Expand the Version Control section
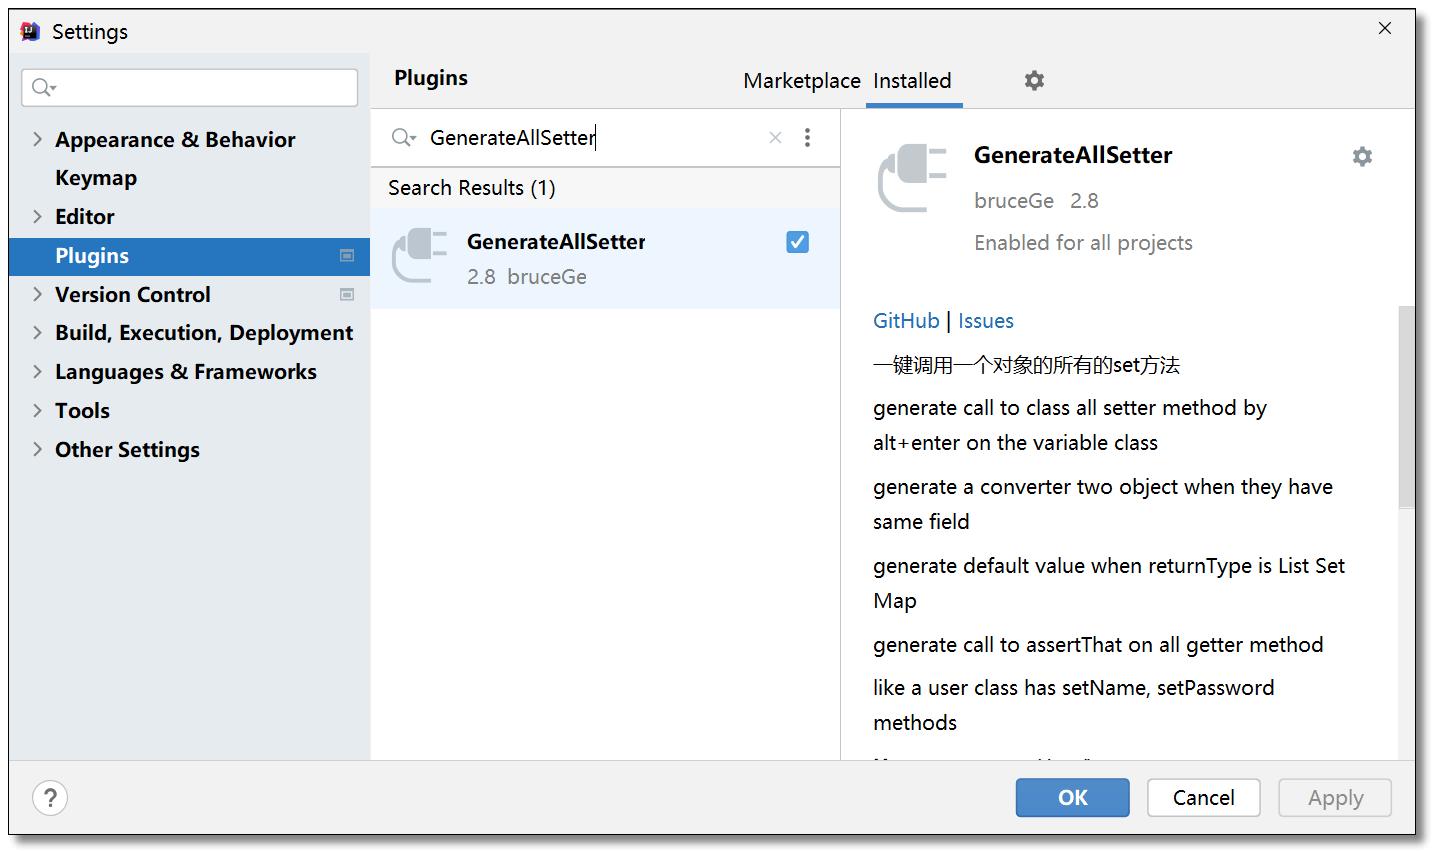The height and width of the screenshot is (851, 1432). coord(37,294)
